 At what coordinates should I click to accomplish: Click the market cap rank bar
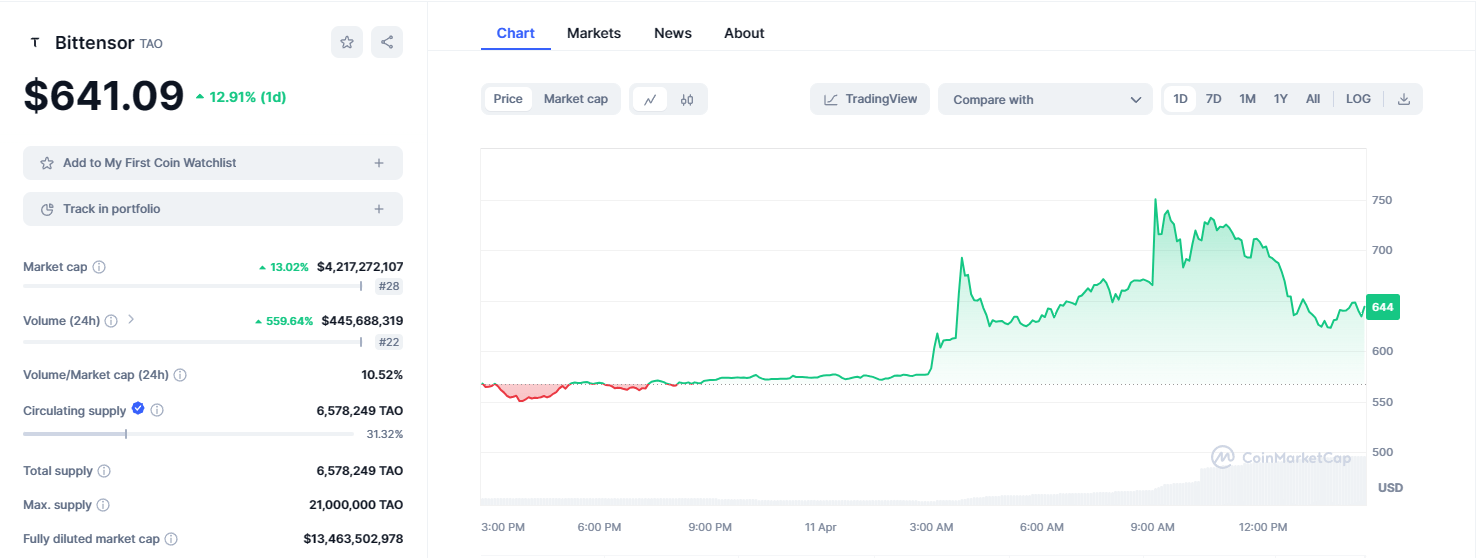192,286
